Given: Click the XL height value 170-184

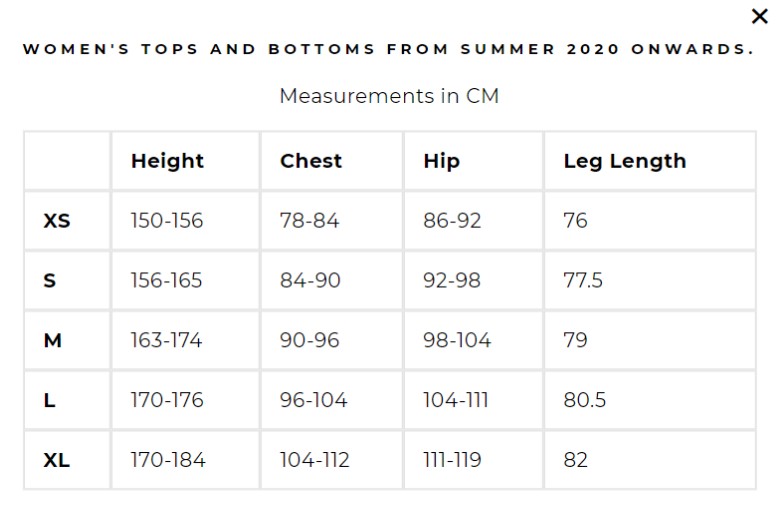Looking at the screenshot, I should (168, 460).
